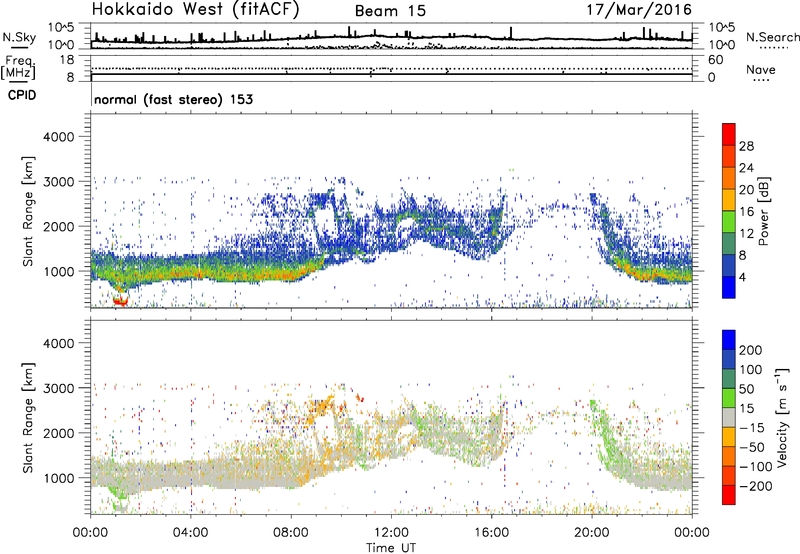Click the "Velocity [m s-1]" colorbar title
The image size is (800, 554).
click(x=781, y=417)
